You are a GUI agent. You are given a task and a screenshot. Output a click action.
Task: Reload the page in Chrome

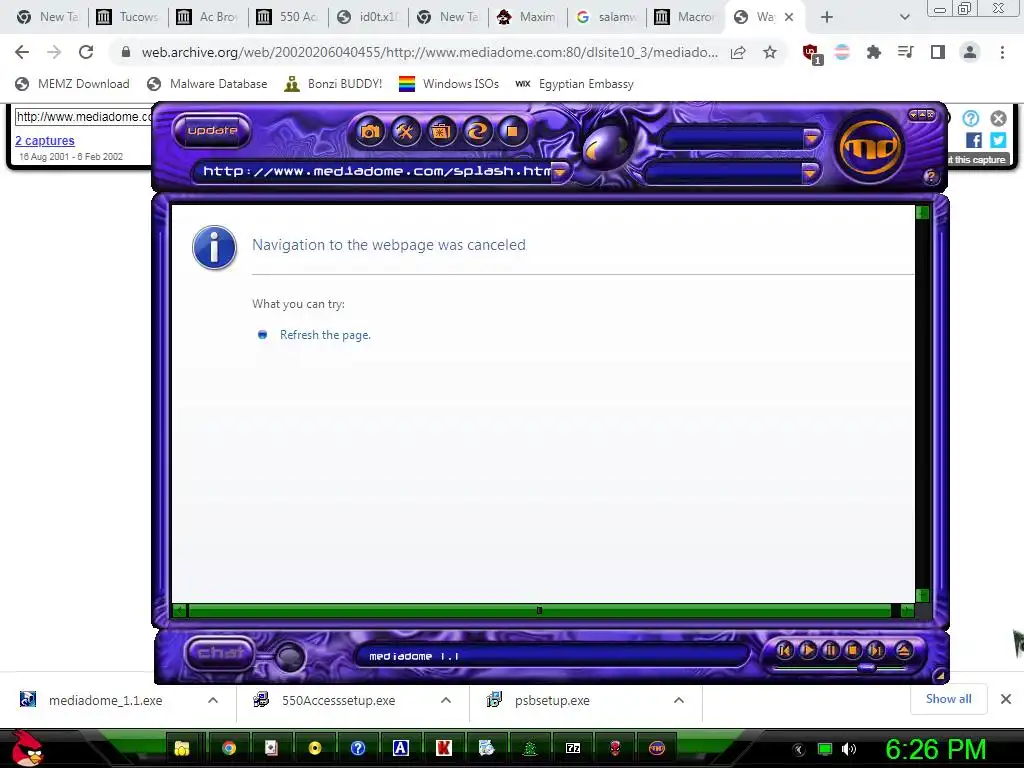86,52
